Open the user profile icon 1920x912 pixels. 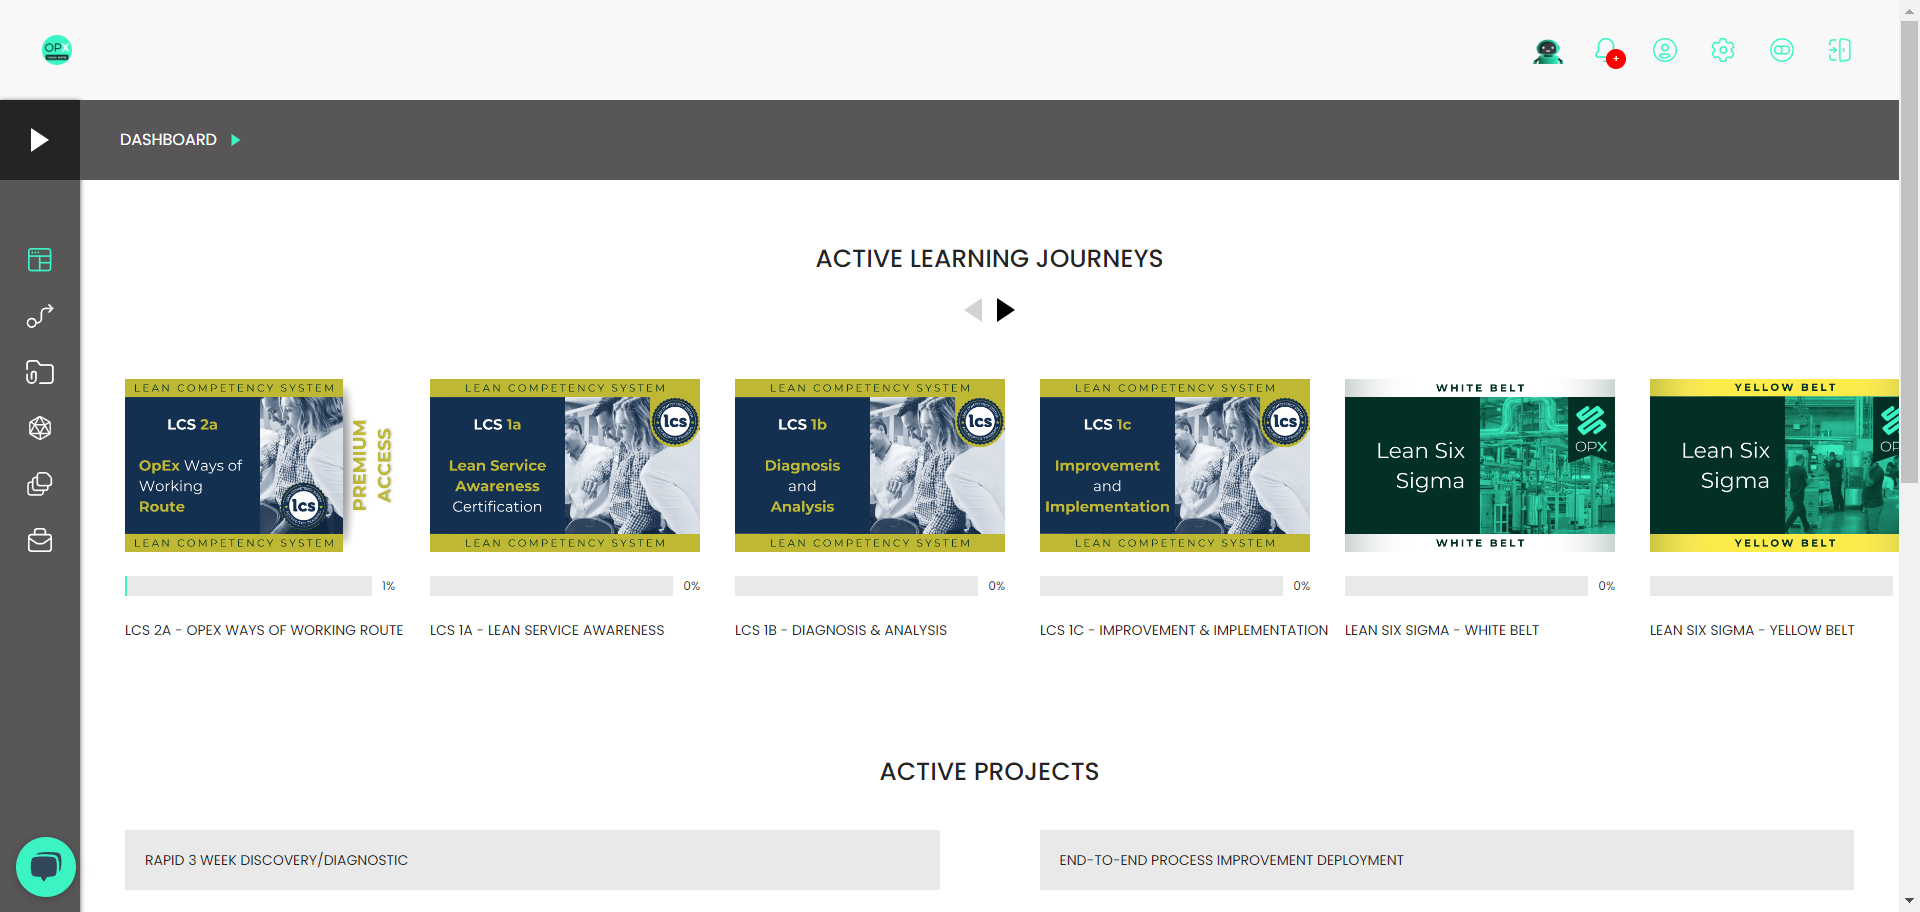click(x=1665, y=50)
